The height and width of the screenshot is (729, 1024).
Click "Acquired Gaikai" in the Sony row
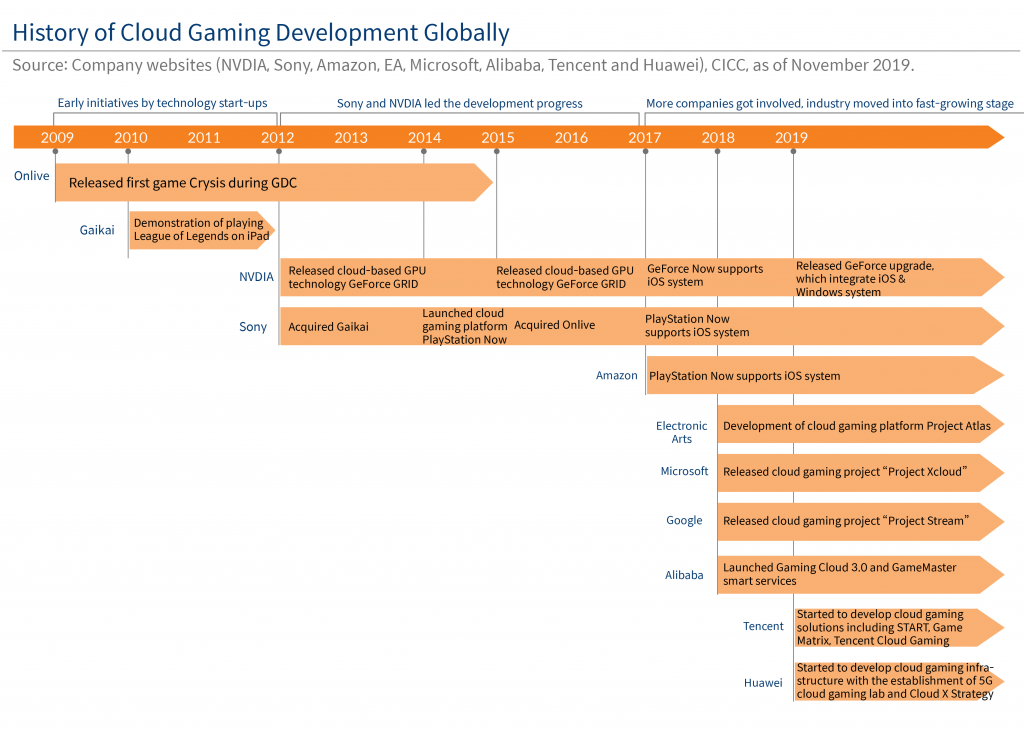pyautogui.click(x=328, y=327)
